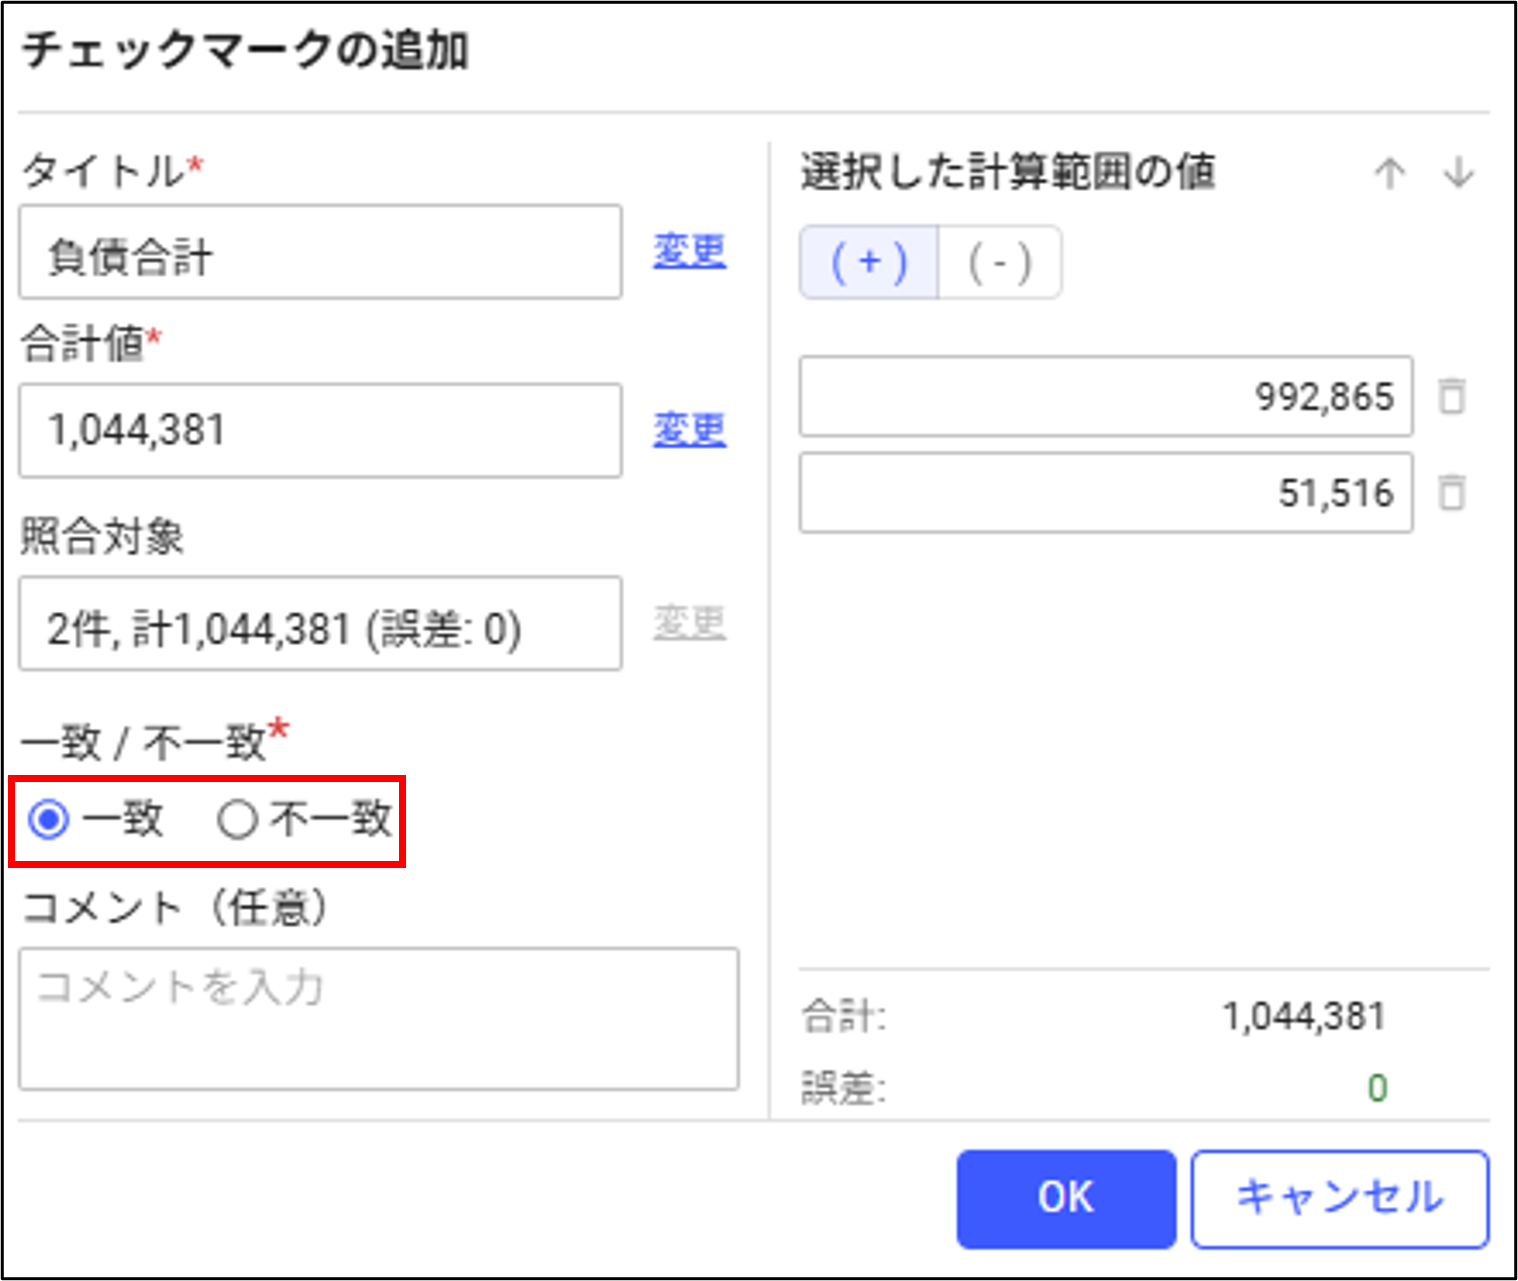The width and height of the screenshot is (1518, 1281).
Task: Confirm with the OK button
Action: 1066,1199
